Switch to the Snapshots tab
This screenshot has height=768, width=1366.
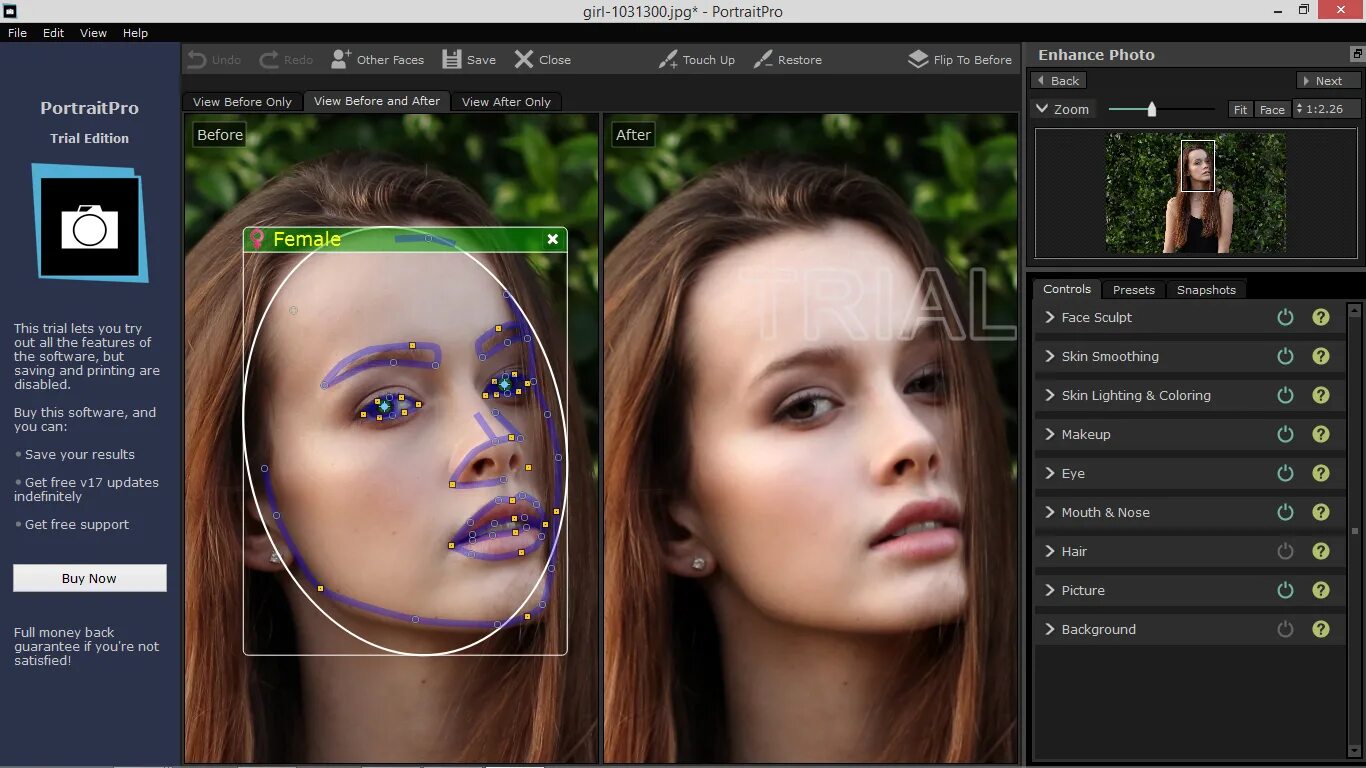(1206, 290)
